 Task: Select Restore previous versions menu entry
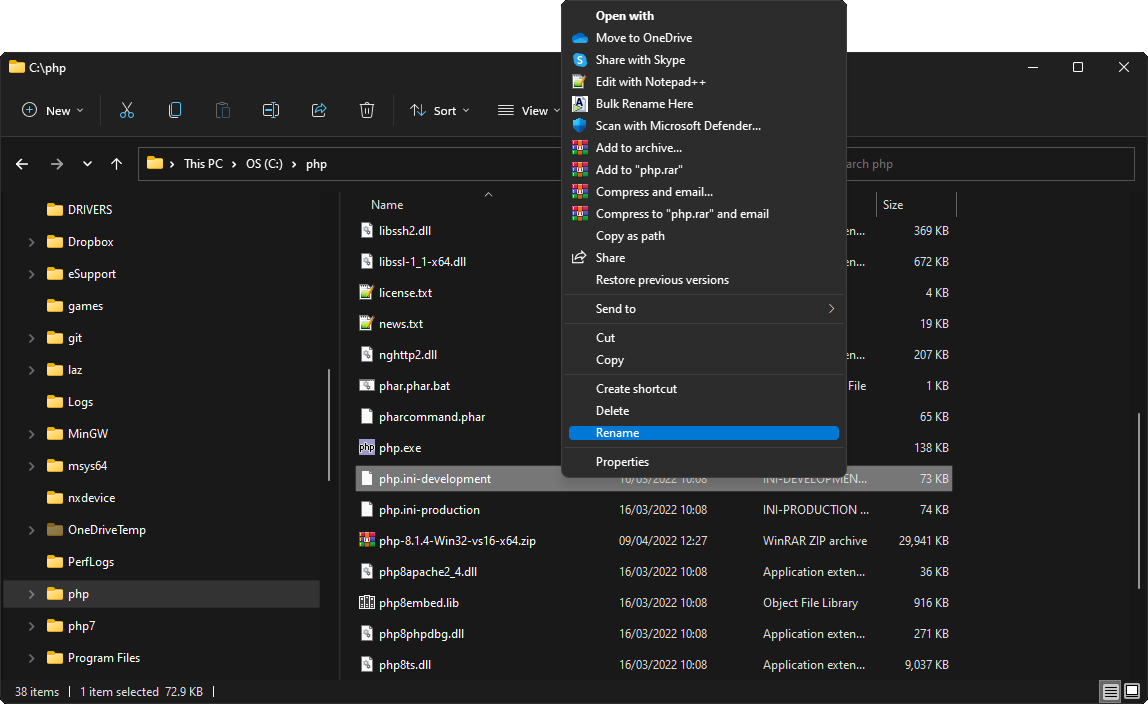click(x=704, y=280)
